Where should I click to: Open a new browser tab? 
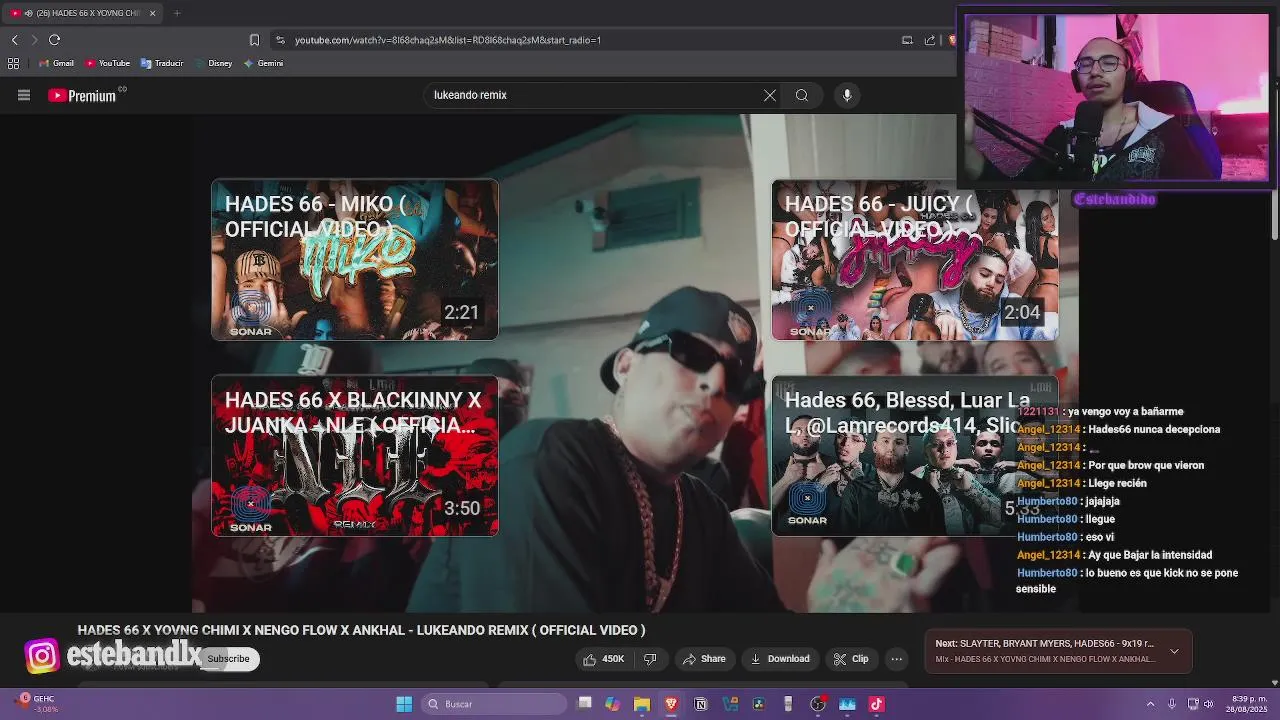point(177,13)
